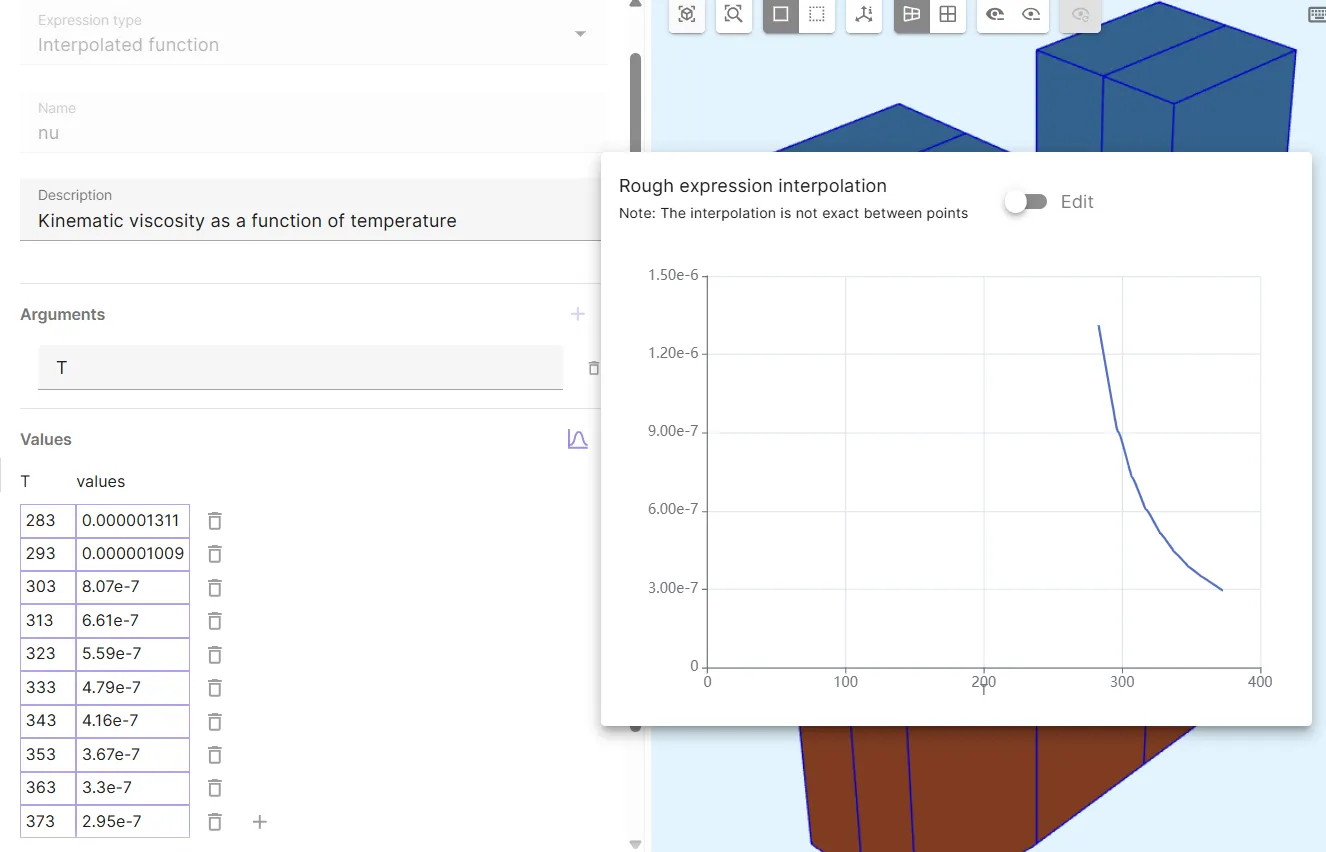The width and height of the screenshot is (1326, 852).
Task: Open the keyboard shortcuts icon
Action: (1316, 14)
